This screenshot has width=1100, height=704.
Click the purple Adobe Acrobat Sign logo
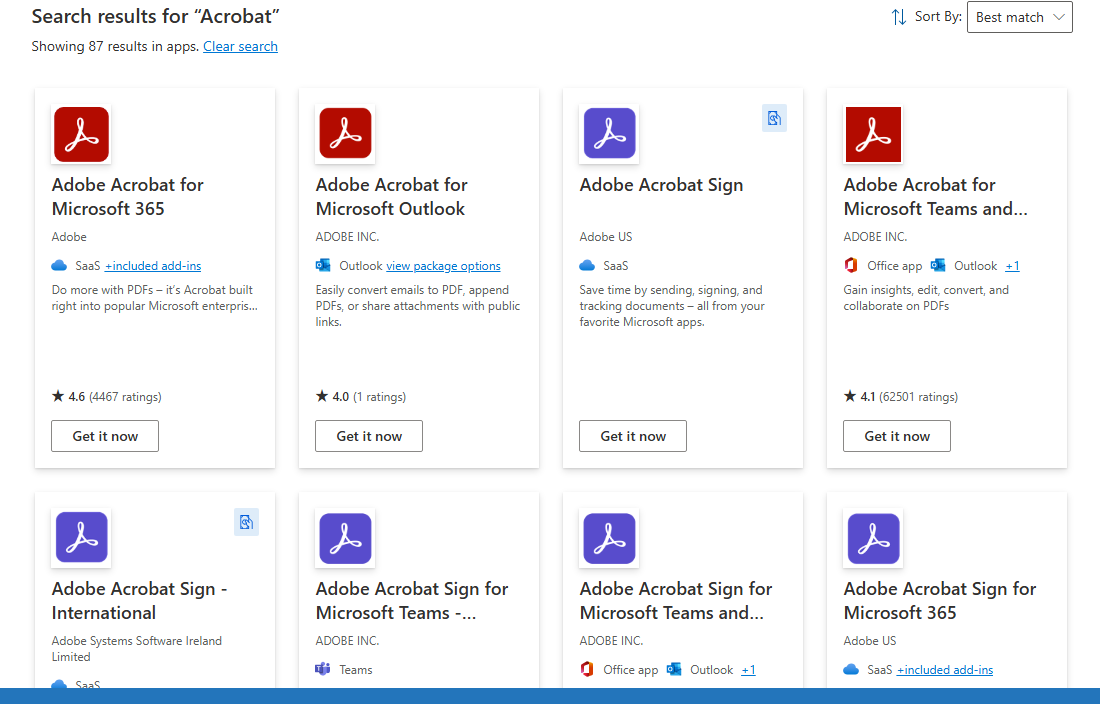[609, 133]
